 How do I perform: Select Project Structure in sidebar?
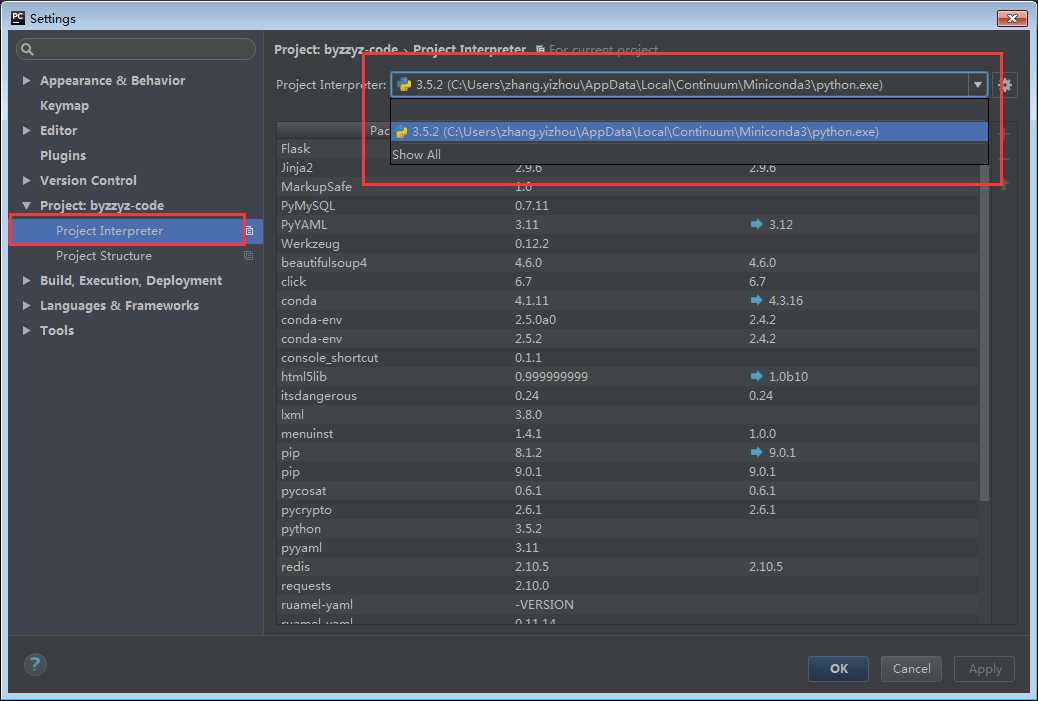[x=136, y=256]
